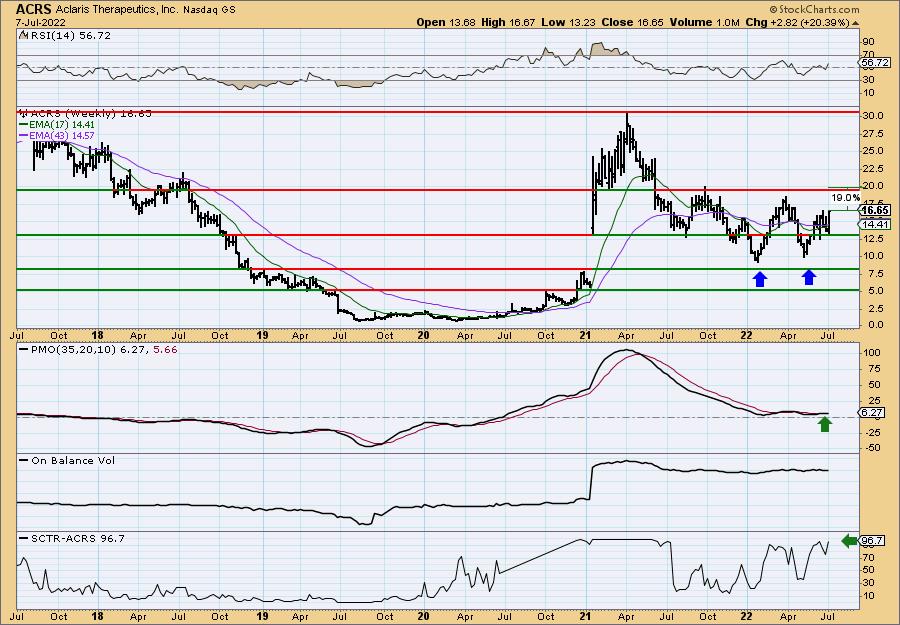Click the 70 label on the SCTR axis
This screenshot has height=625, width=900.
[868, 557]
